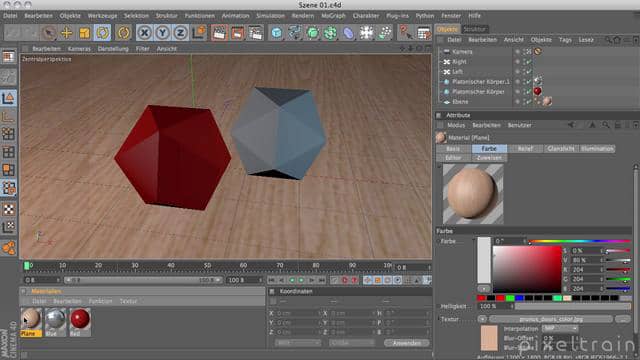
Task: Click wood material tag on Ebene
Action: pos(547,101)
